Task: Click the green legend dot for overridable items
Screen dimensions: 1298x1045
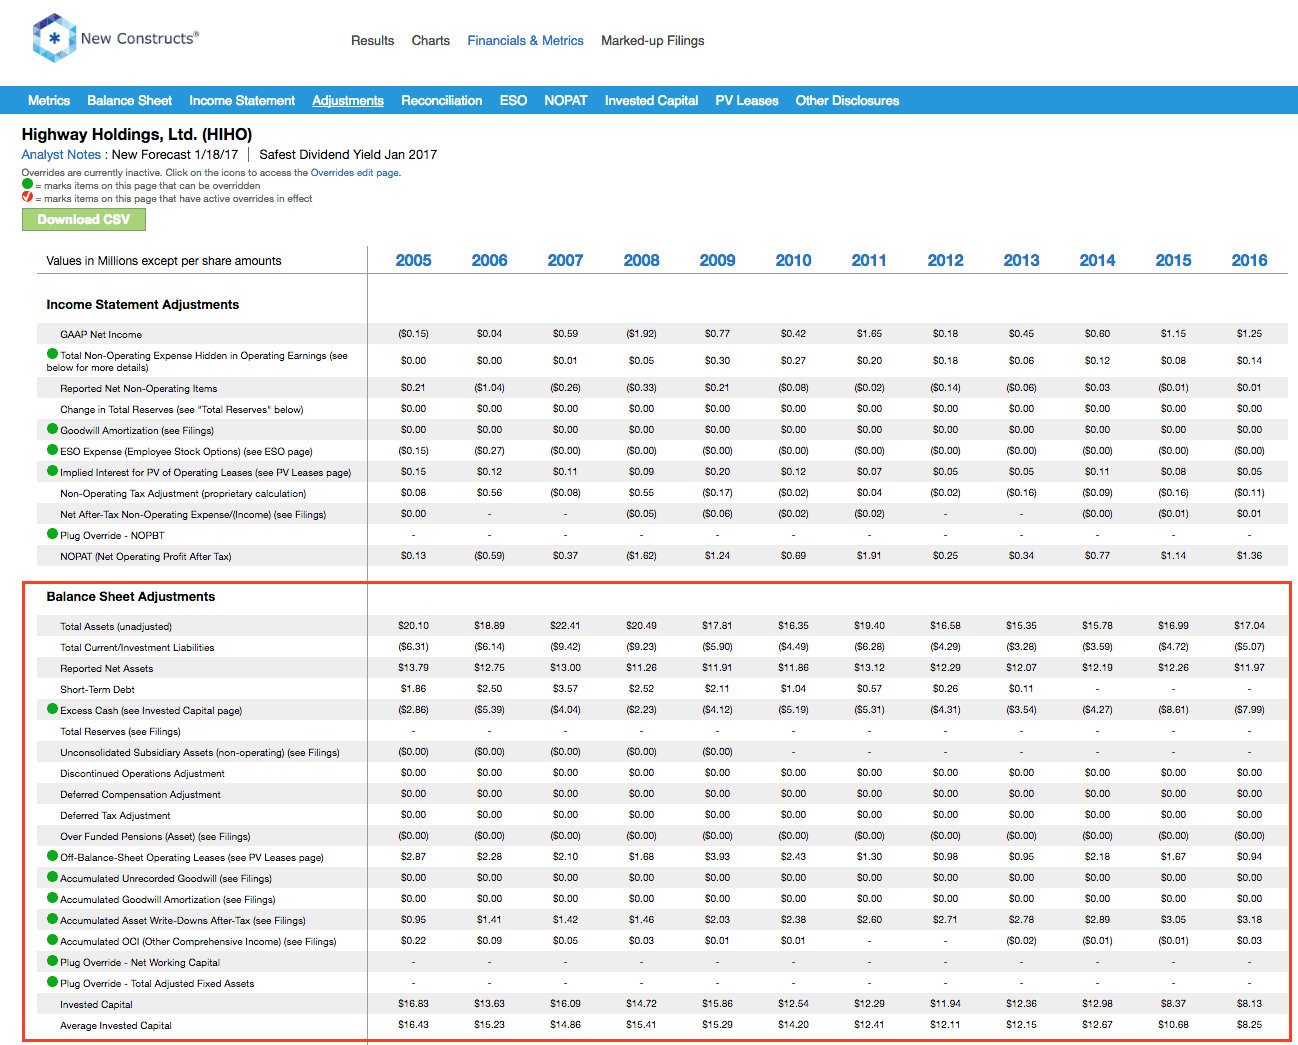Action: pyautogui.click(x=27, y=184)
